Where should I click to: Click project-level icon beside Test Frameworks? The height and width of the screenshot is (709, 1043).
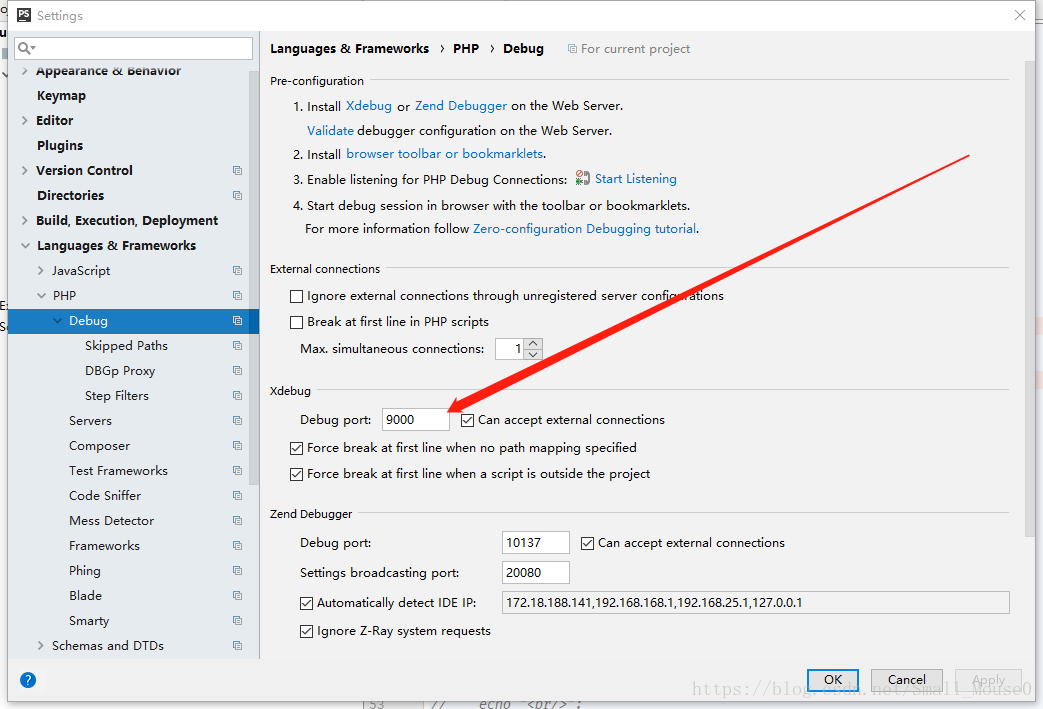tap(237, 471)
